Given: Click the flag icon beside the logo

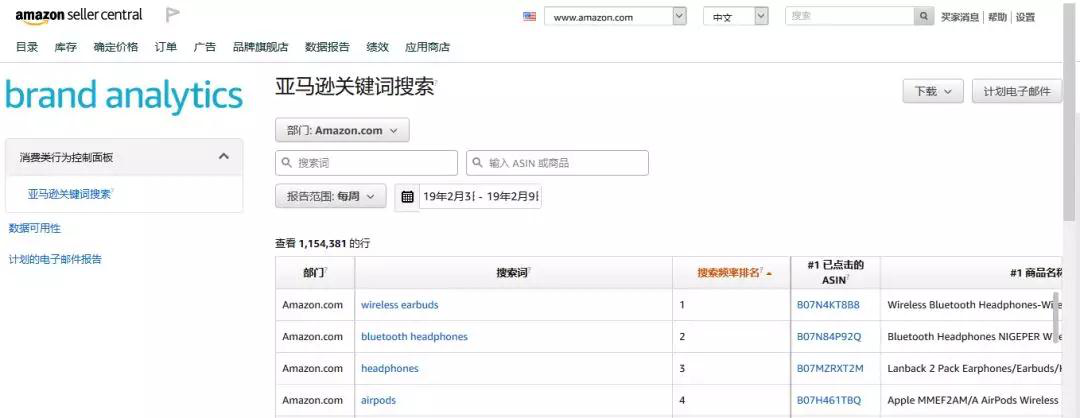Looking at the screenshot, I should 172,15.
